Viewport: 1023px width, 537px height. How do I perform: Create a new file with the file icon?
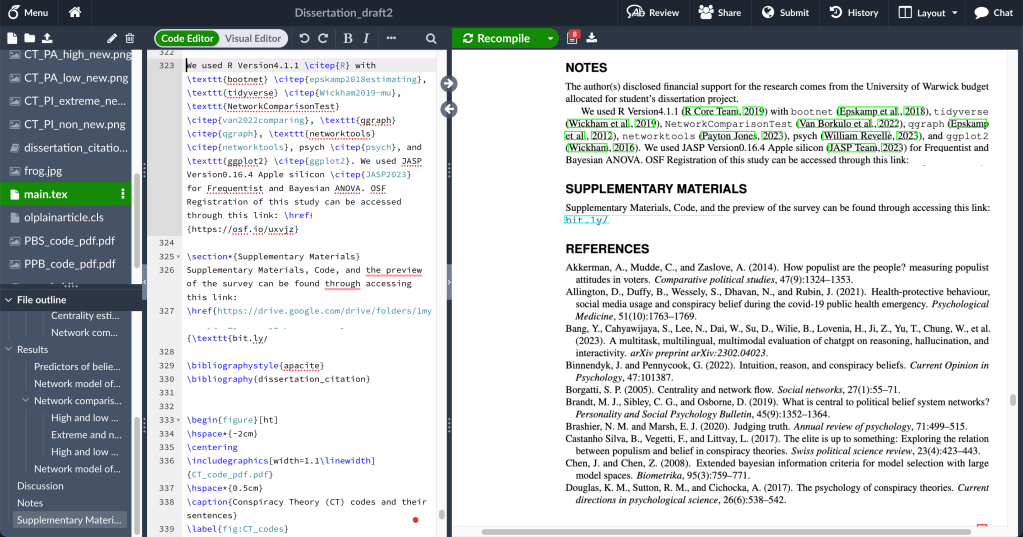[x=13, y=38]
